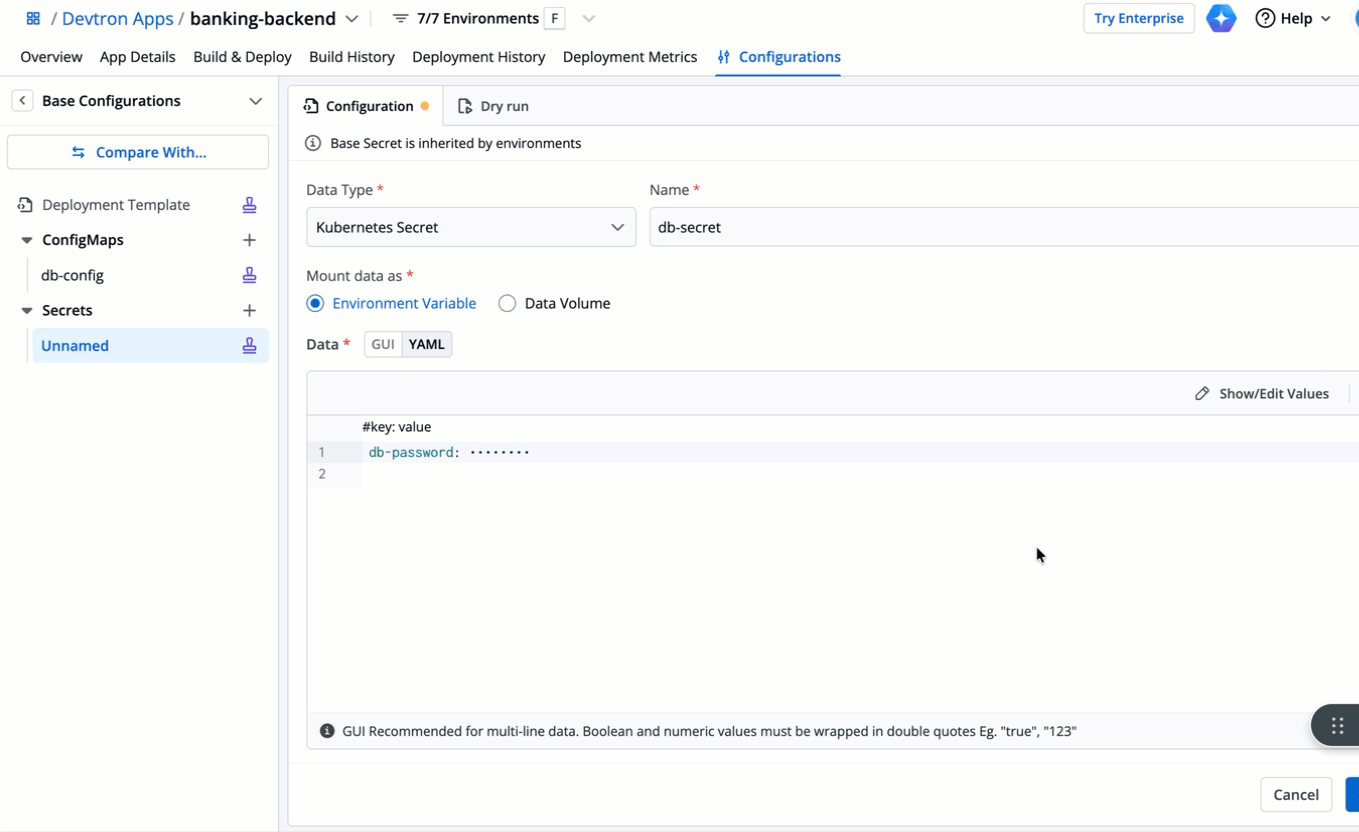The height and width of the screenshot is (832, 1359).
Task: Click the plus icon to add ConfigMap
Action: point(249,240)
